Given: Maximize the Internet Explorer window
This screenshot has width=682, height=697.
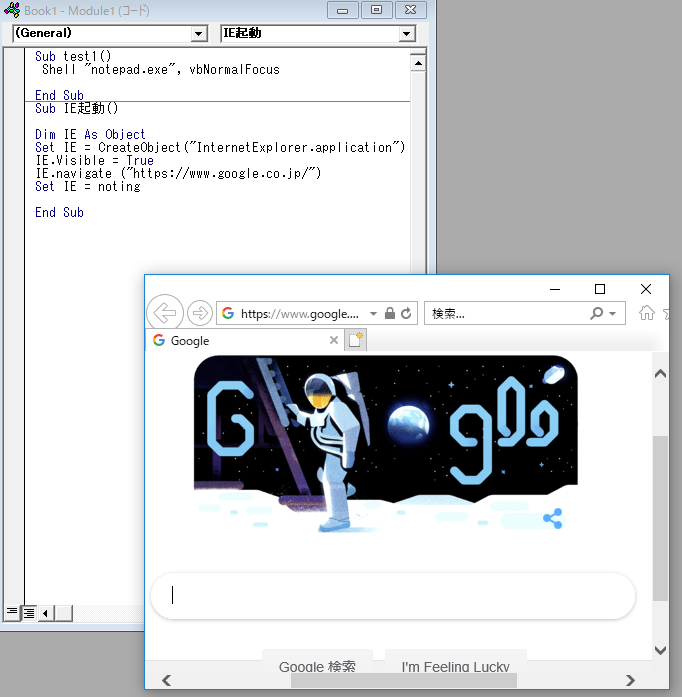Looking at the screenshot, I should coord(600,289).
